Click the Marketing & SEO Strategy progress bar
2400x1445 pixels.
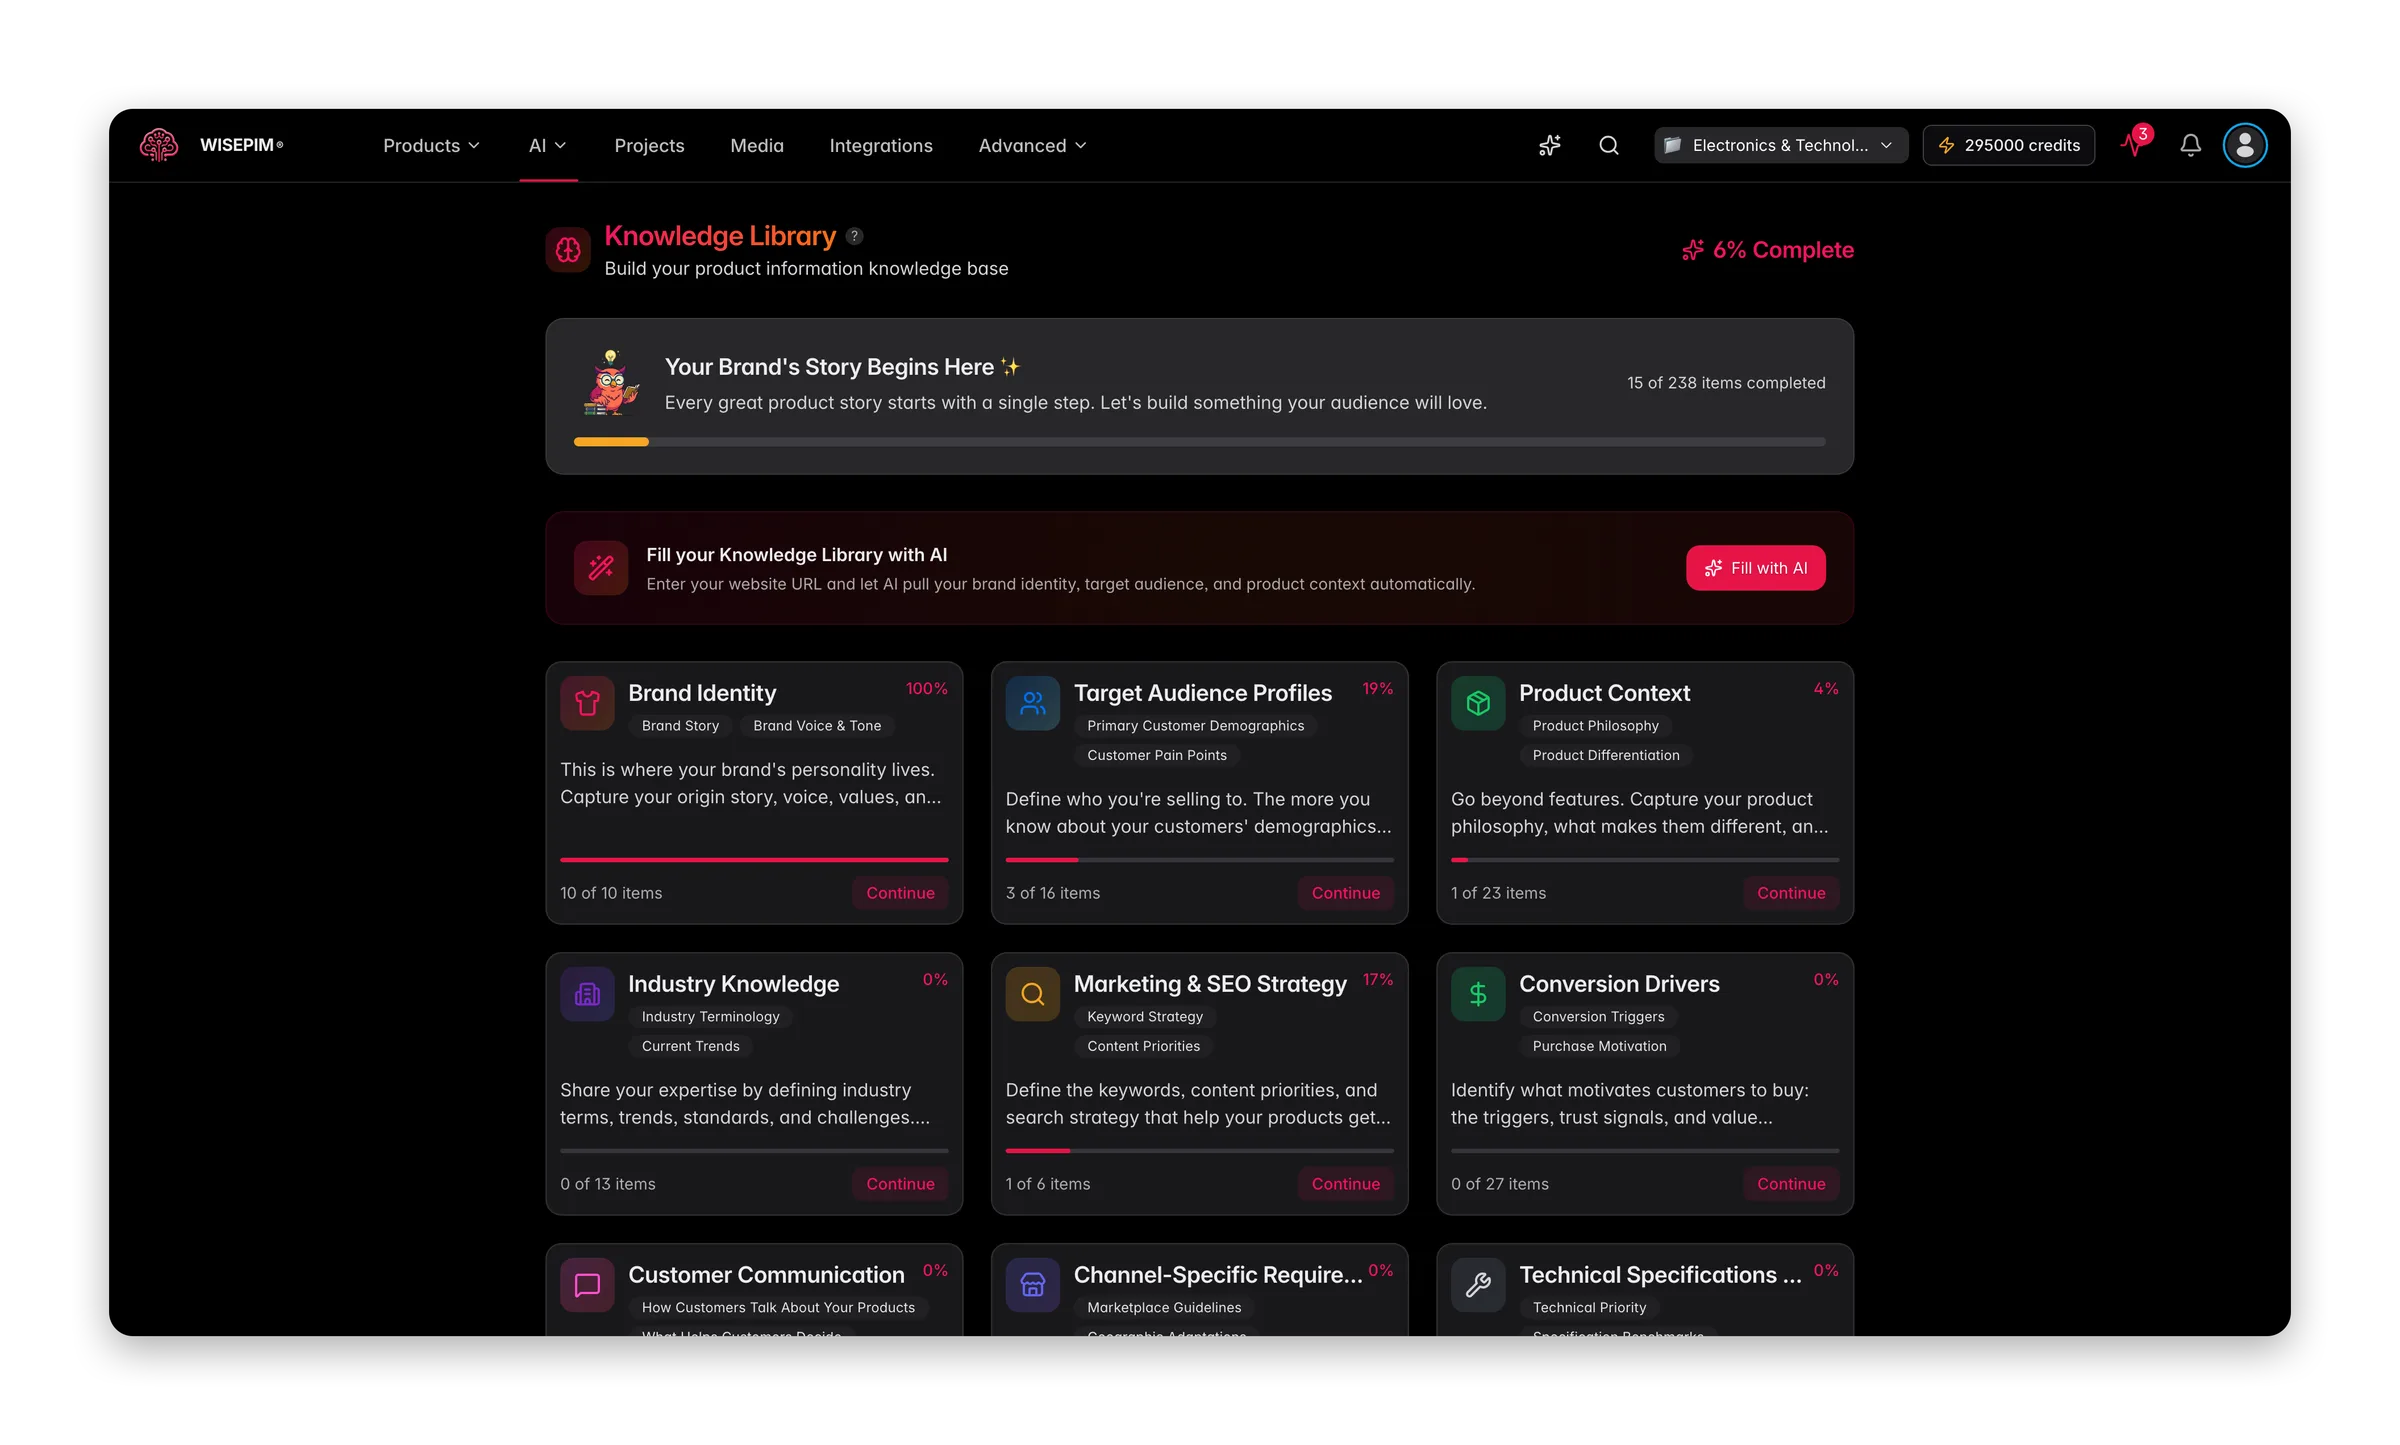[1199, 1151]
